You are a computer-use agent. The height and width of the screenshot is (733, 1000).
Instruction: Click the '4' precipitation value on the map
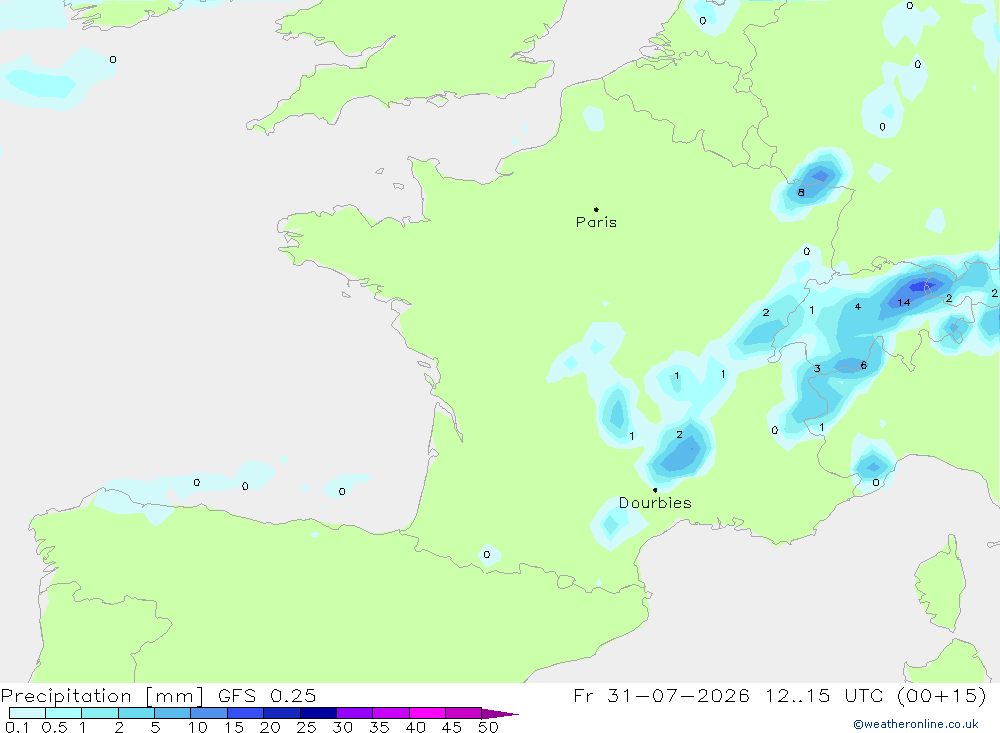[858, 307]
